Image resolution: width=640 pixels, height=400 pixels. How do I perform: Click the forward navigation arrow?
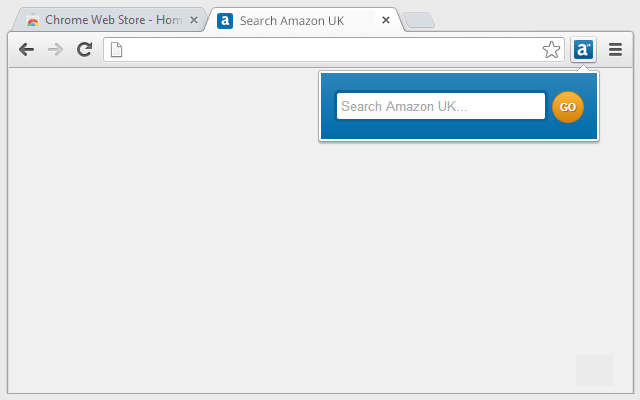click(56, 50)
